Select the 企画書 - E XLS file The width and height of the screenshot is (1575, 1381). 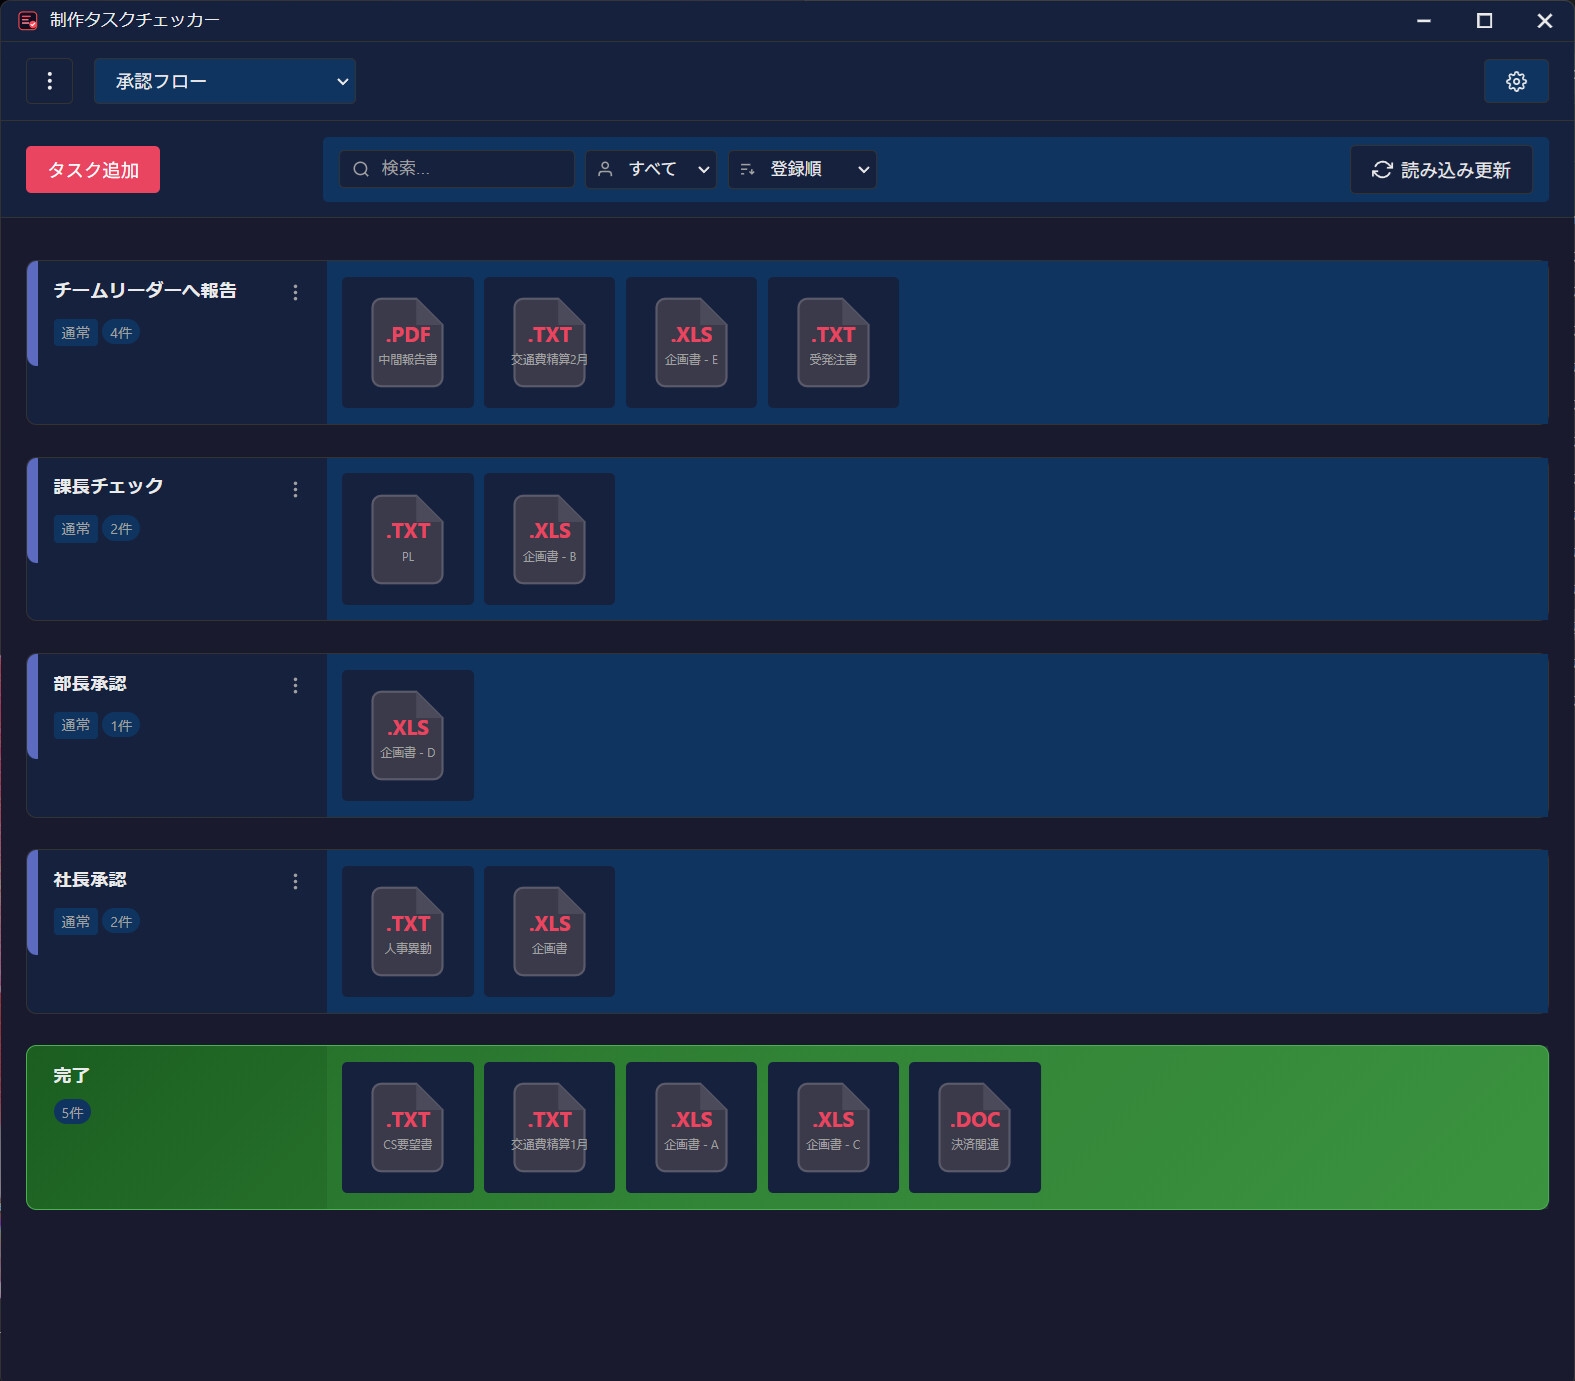tap(691, 342)
